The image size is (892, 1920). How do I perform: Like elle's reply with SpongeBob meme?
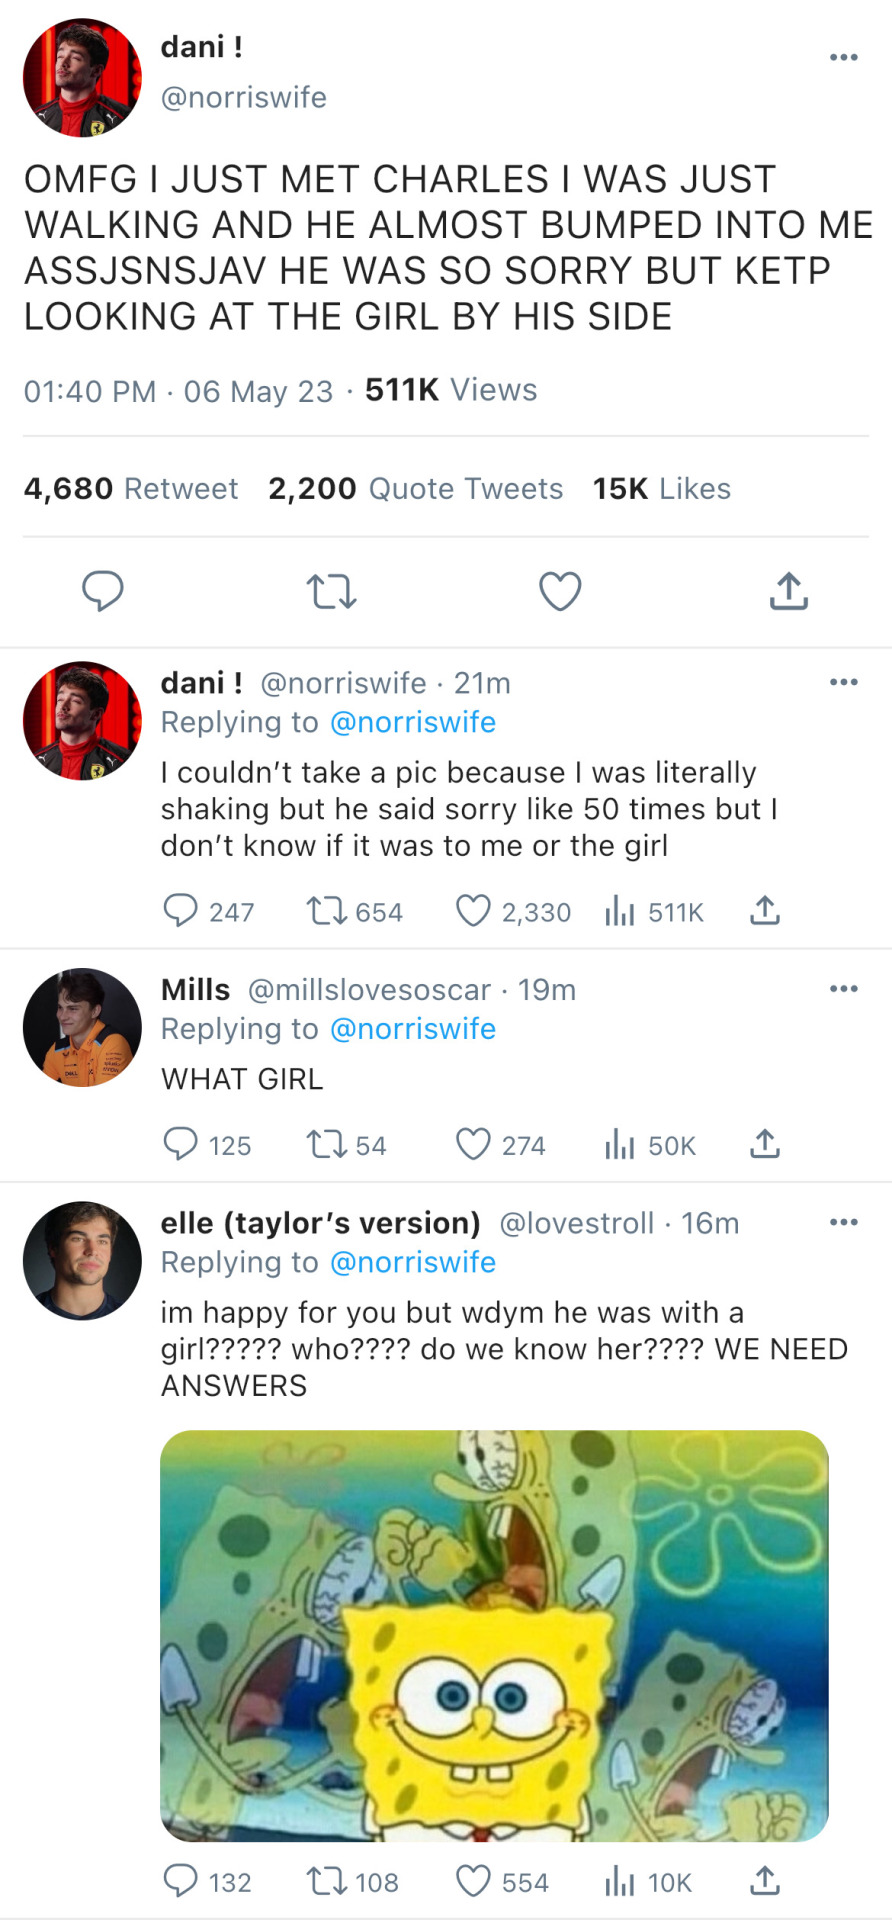[x=473, y=1882]
